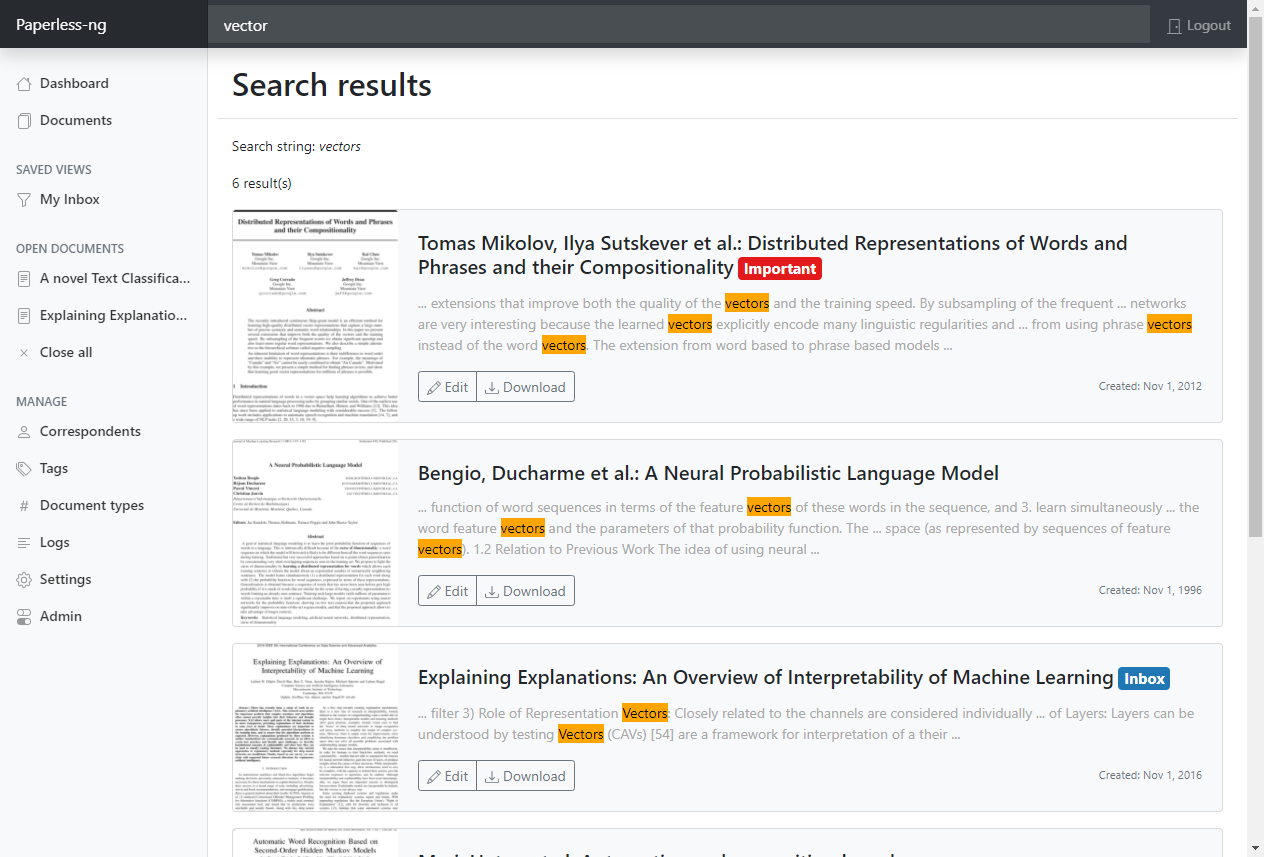Download the Explaining Explanations document
This screenshot has height=857, width=1264.
(525, 776)
